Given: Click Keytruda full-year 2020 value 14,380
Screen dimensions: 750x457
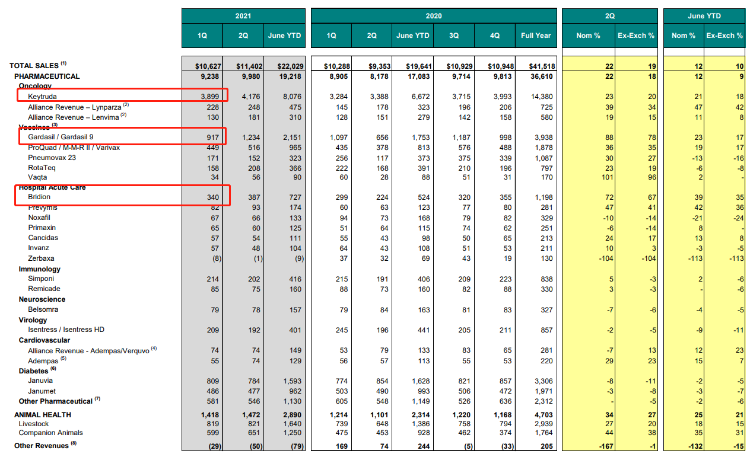Looking at the screenshot, I should (x=543, y=96).
